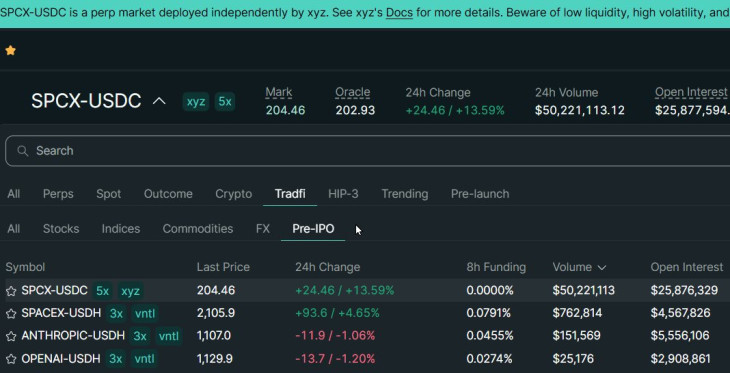Click the $762,814 volume cell
Screen dimensions: 730x373
tap(577, 313)
